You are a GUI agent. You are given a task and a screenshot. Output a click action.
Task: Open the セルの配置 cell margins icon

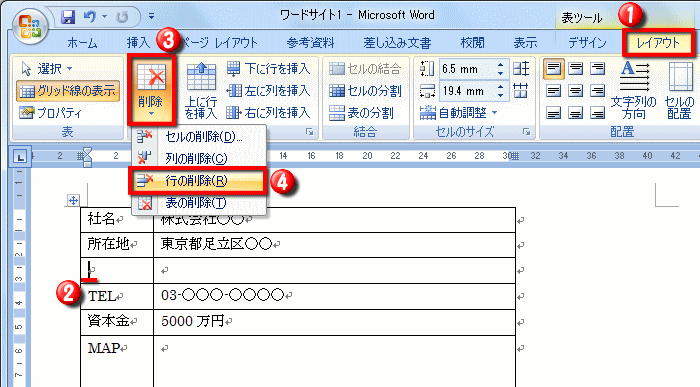679,90
